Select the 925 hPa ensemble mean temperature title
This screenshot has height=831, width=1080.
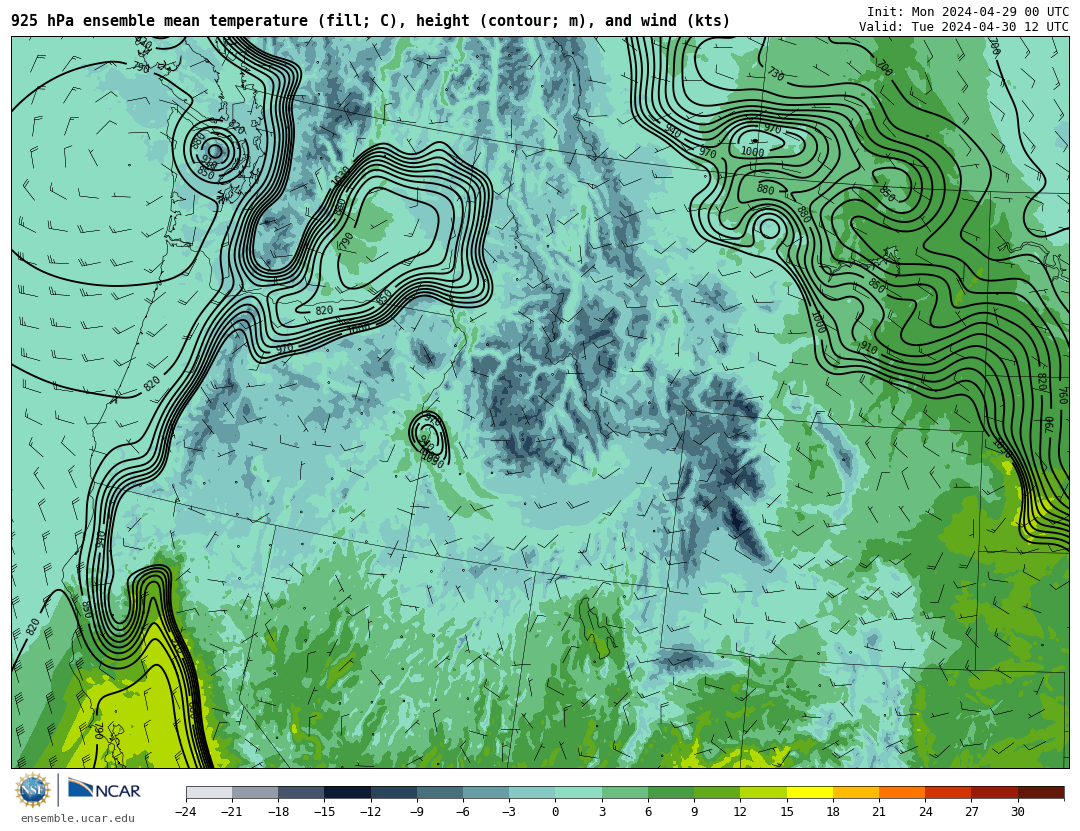pos(370,21)
